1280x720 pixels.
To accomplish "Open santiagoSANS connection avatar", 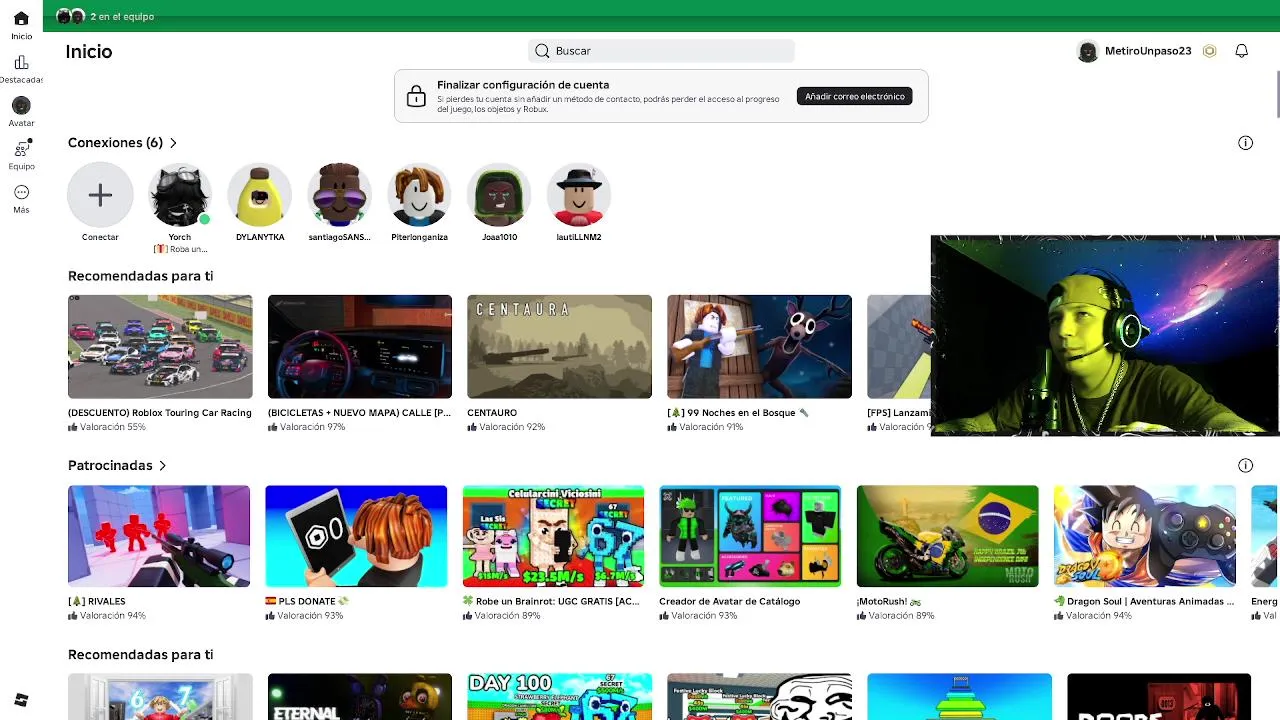I will (339, 195).
